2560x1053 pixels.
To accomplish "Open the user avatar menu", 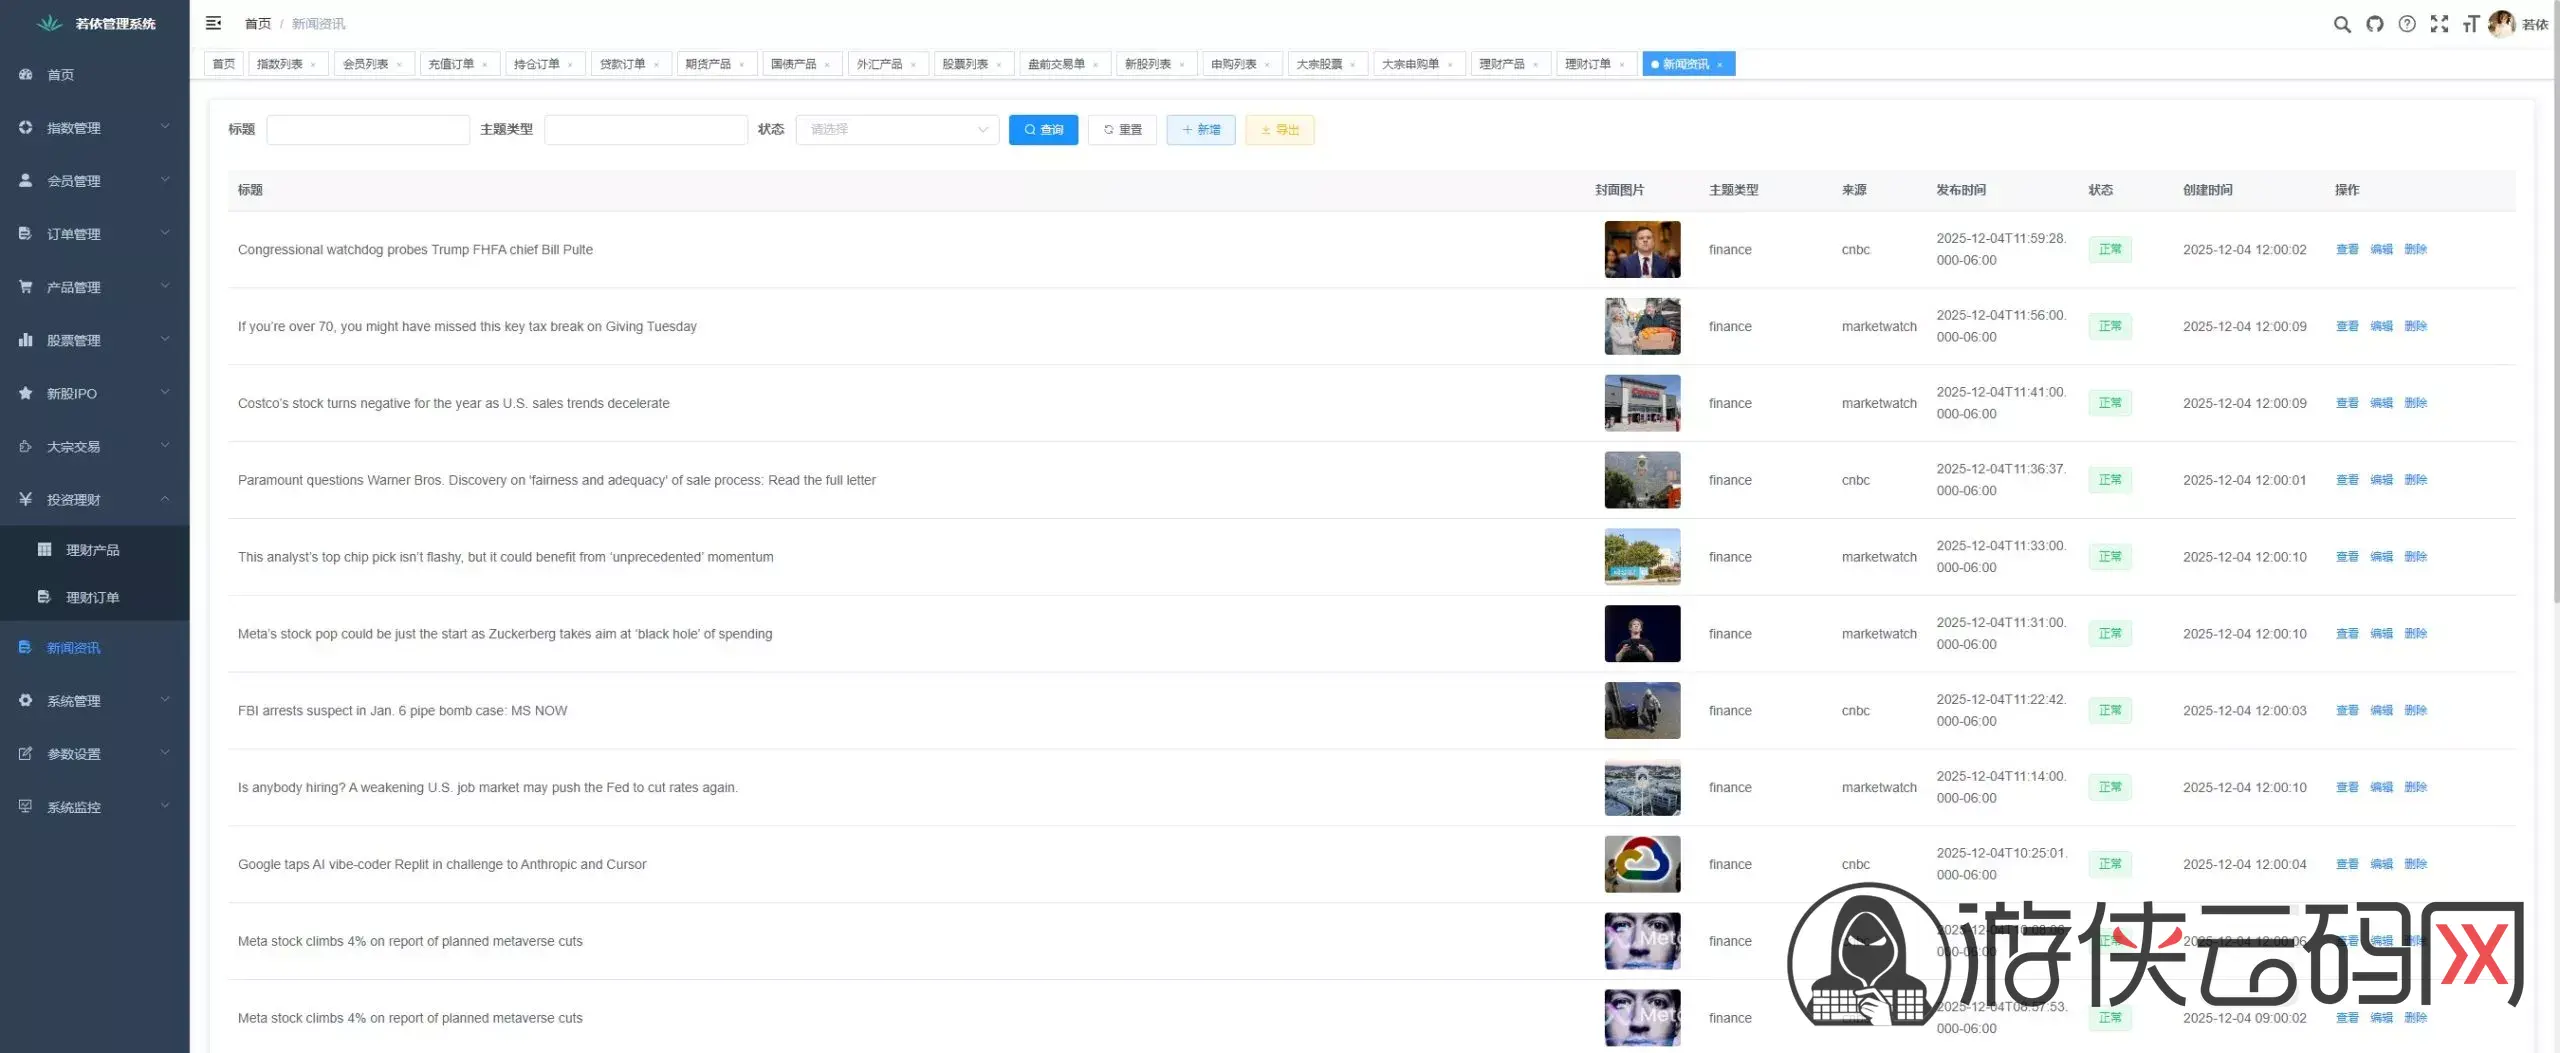I will tap(2501, 24).
